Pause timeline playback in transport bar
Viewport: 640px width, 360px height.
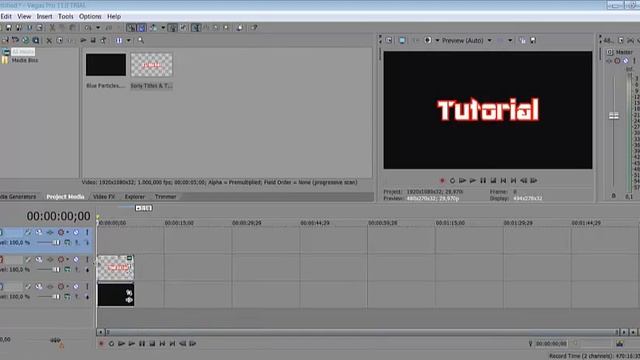[142, 344]
